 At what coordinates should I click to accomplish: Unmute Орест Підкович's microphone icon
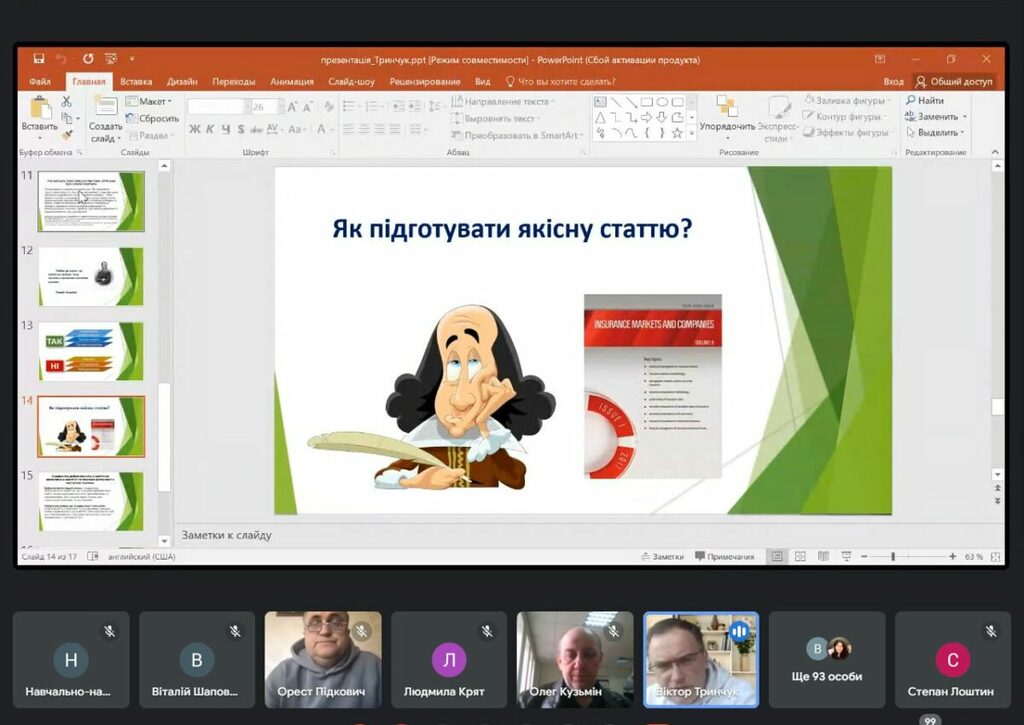pyautogui.click(x=361, y=631)
